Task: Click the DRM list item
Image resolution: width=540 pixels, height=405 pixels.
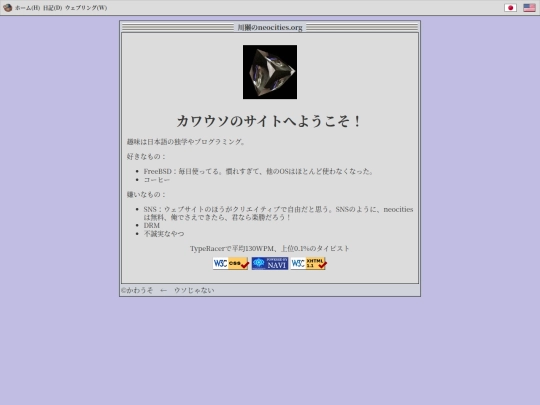Action: point(152,226)
